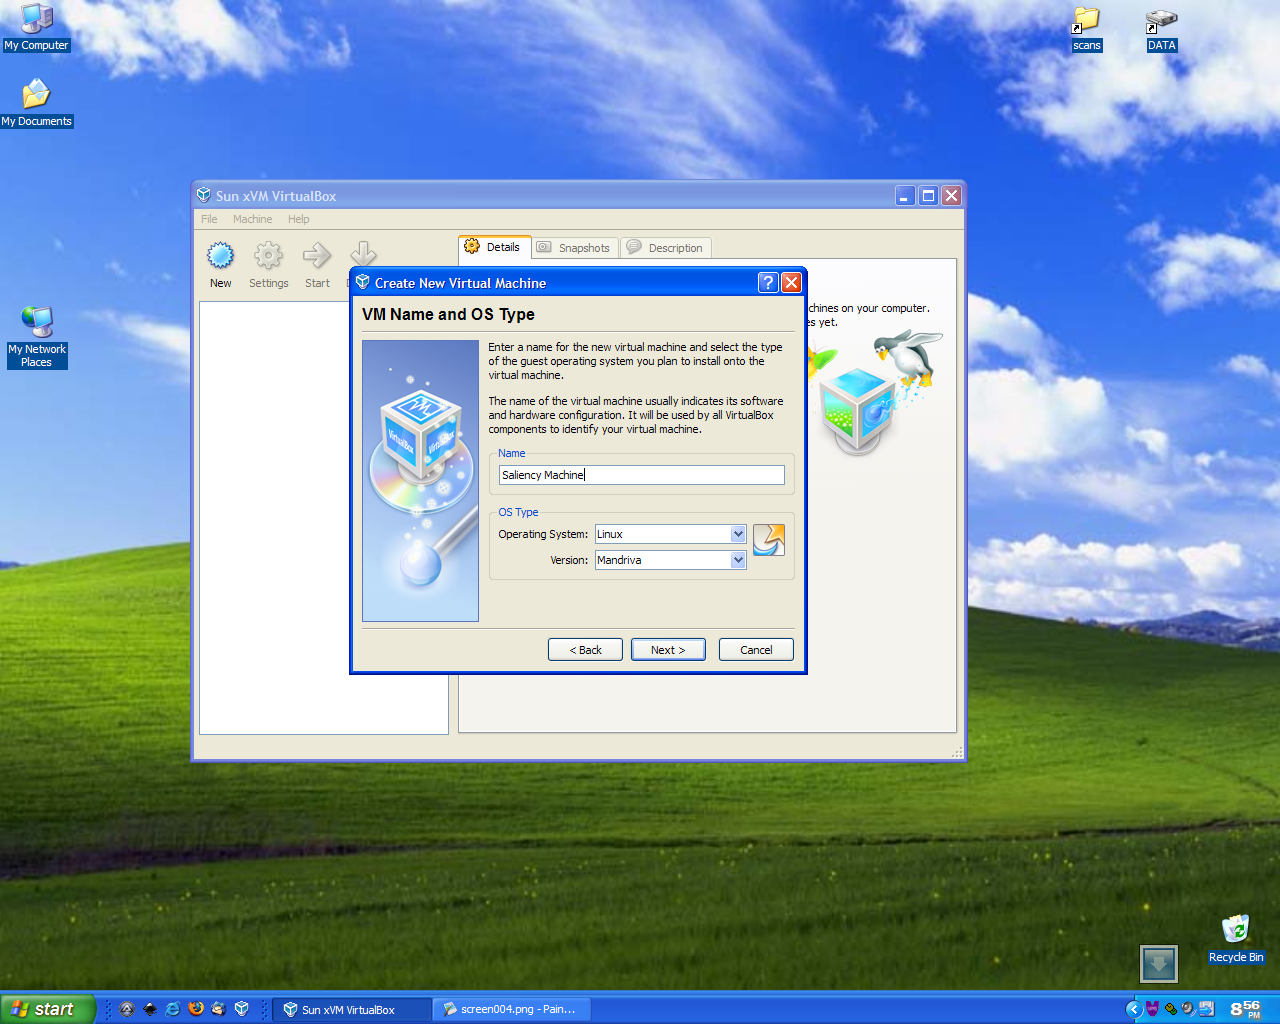1280x1024 pixels.
Task: Expand hidden system tray icons chevron
Action: (x=1133, y=1009)
